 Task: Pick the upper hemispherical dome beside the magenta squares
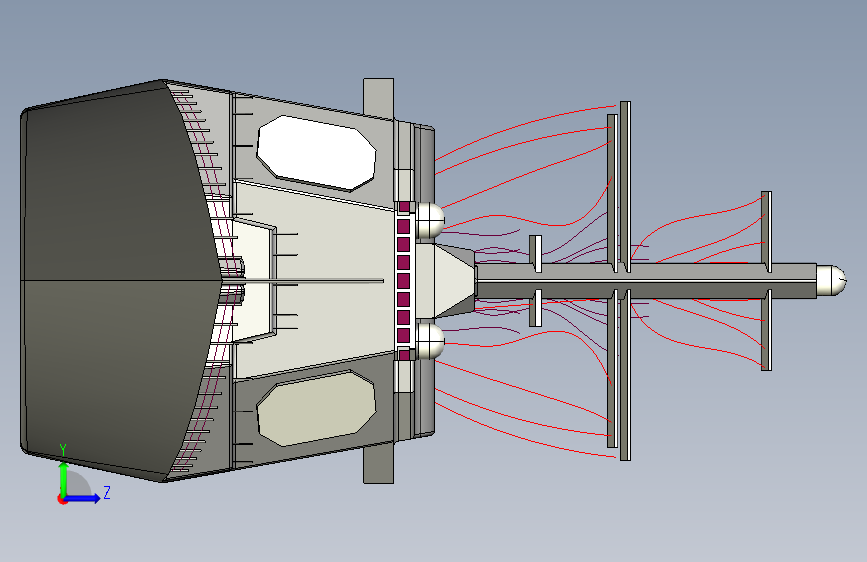pyautogui.click(x=430, y=220)
